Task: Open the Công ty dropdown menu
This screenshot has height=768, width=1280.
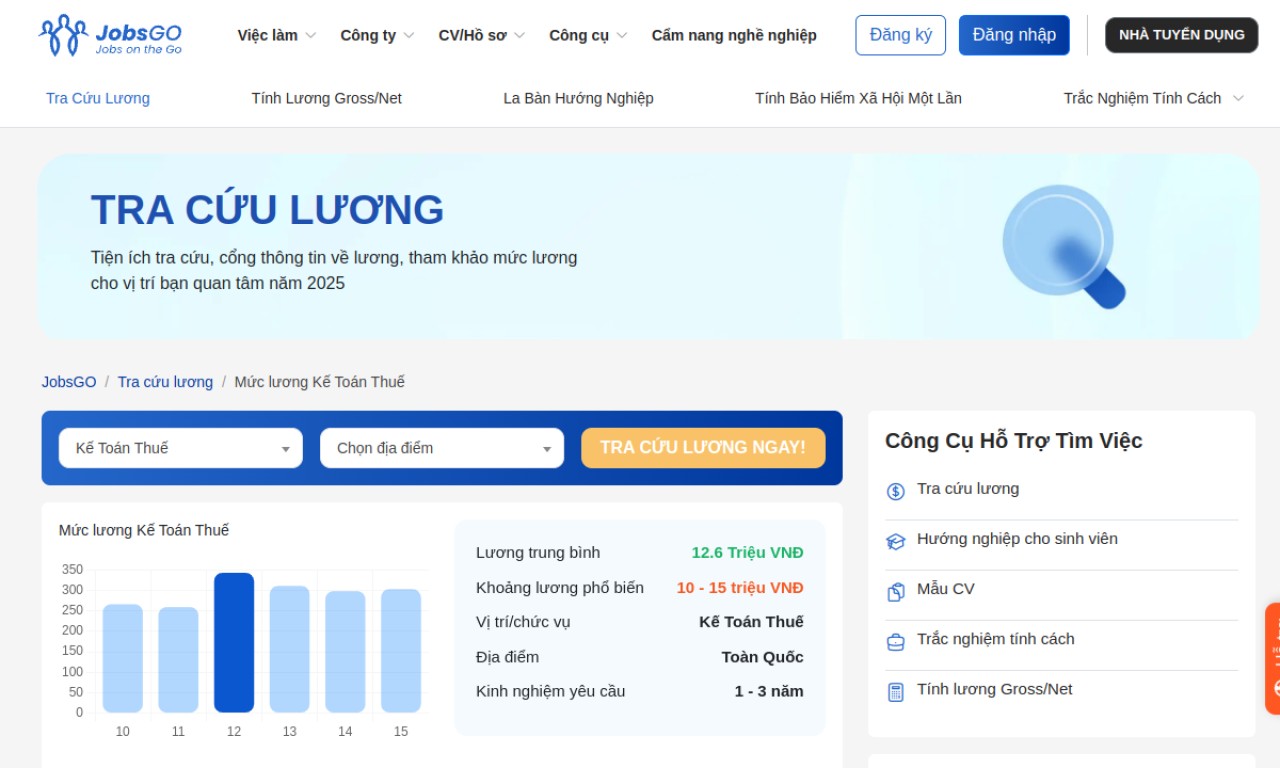Action: pos(377,35)
